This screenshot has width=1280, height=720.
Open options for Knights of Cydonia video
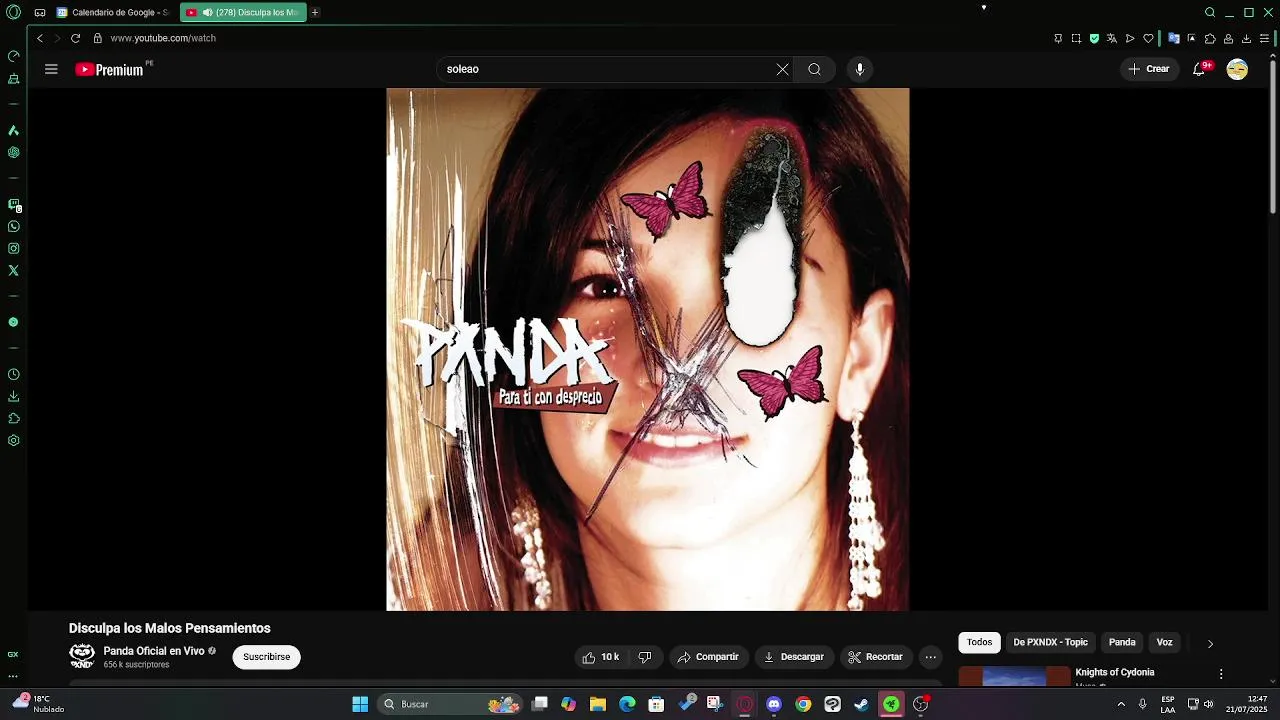point(1221,674)
